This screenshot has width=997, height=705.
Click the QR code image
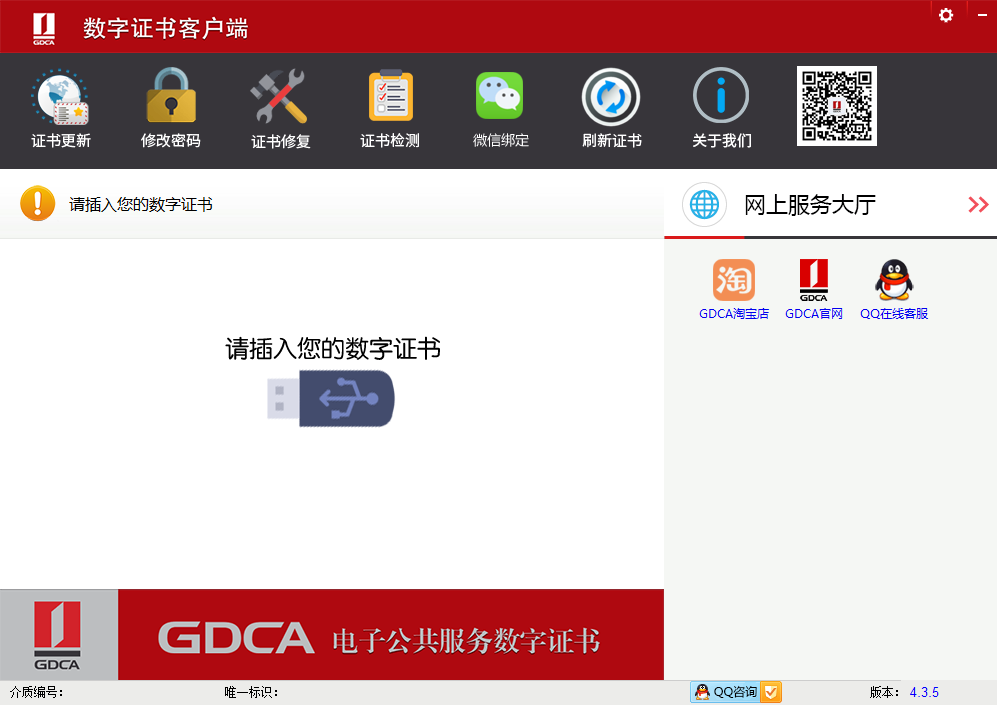click(x=837, y=106)
